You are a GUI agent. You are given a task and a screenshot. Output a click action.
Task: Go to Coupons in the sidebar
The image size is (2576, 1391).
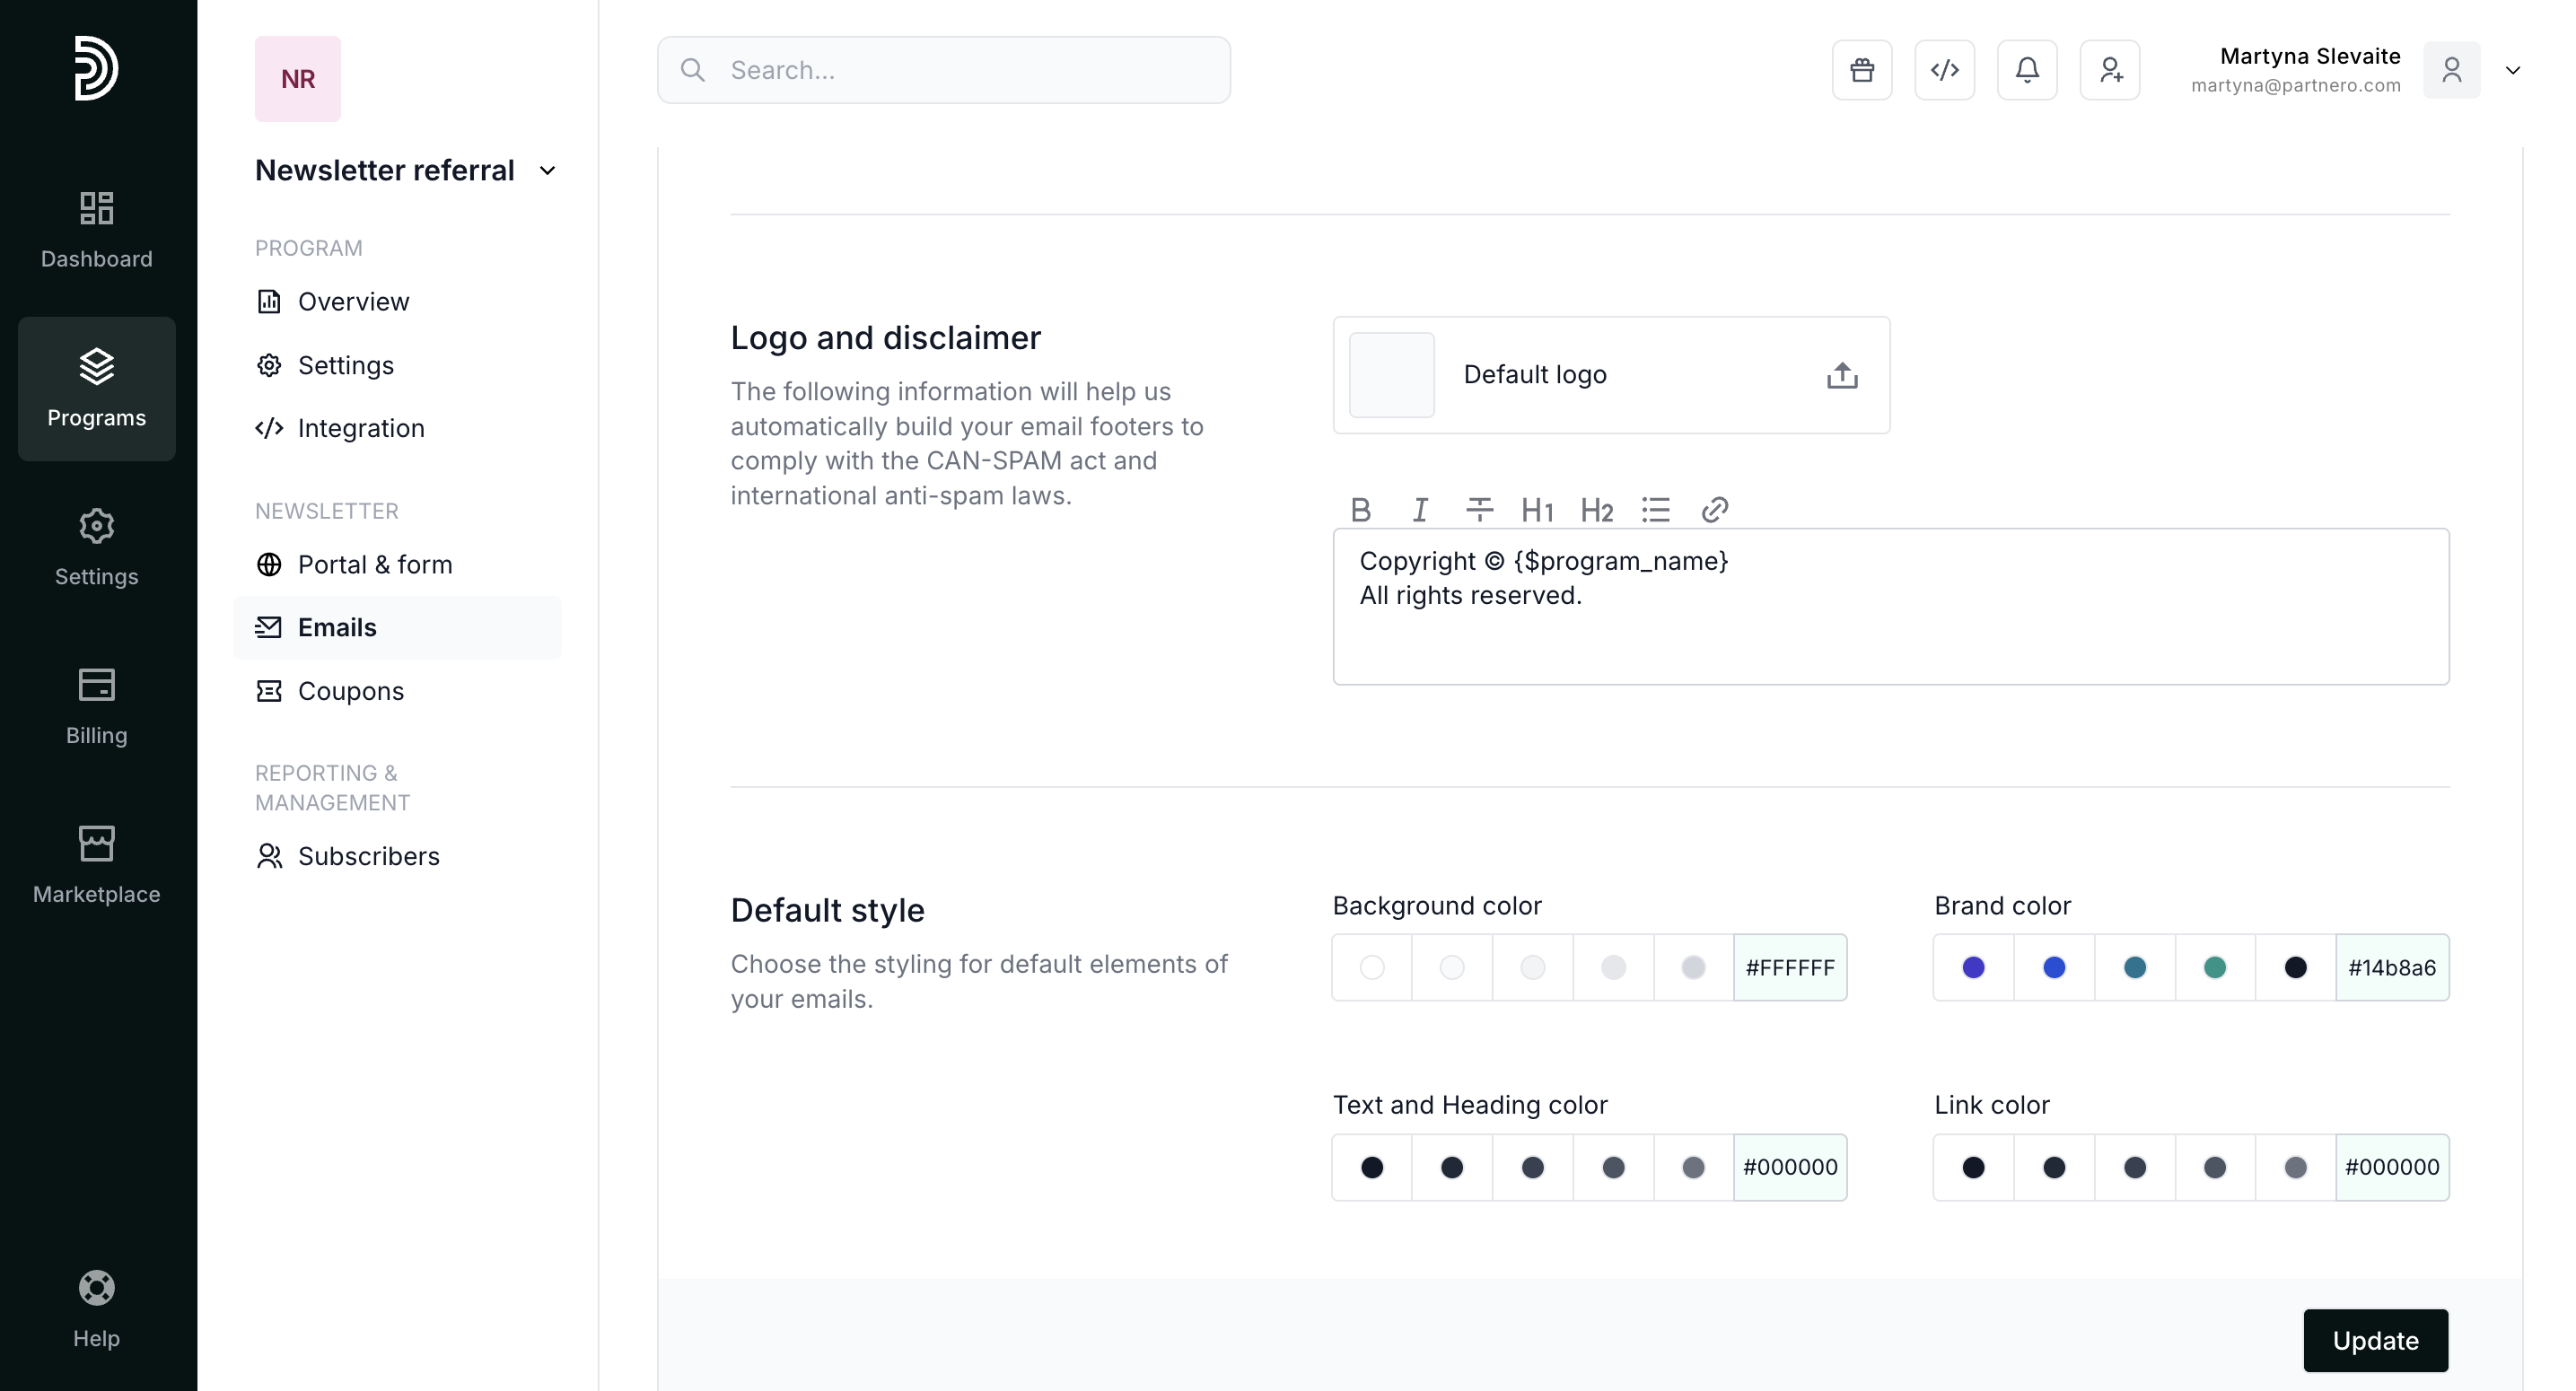click(350, 691)
